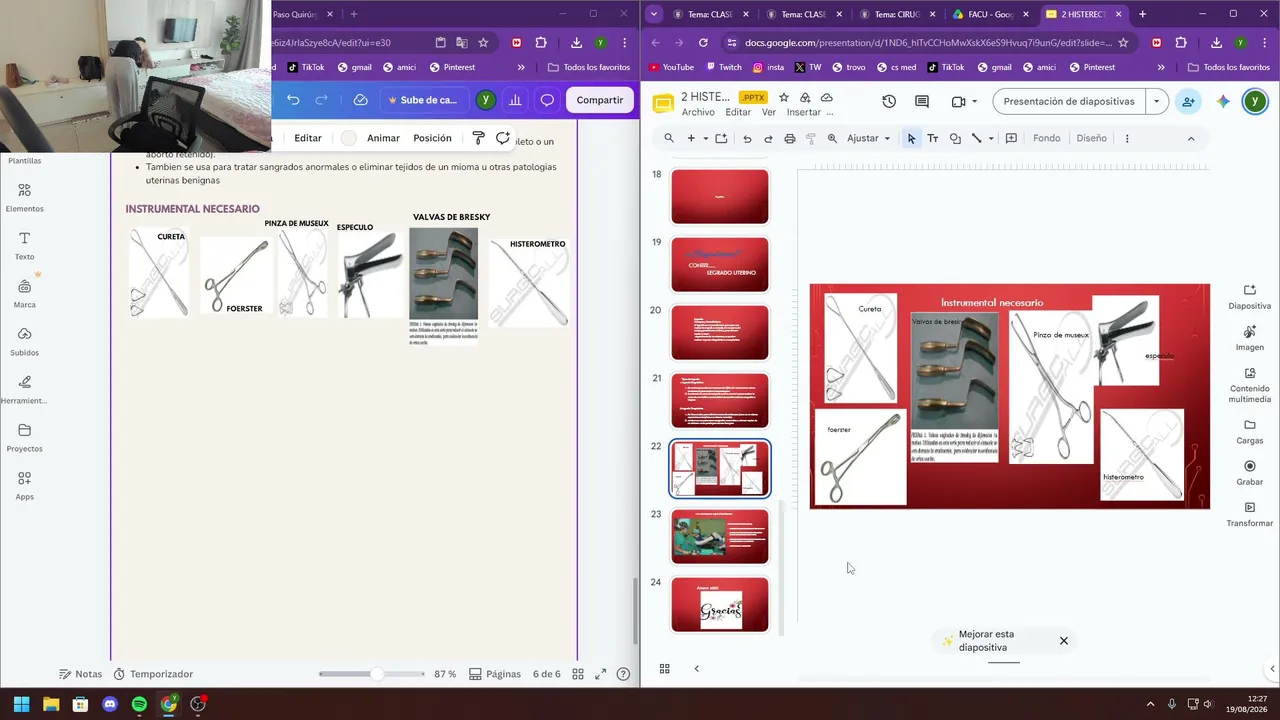The height and width of the screenshot is (720, 1280).
Task: Open Spotify from the taskbar
Action: 139,704
